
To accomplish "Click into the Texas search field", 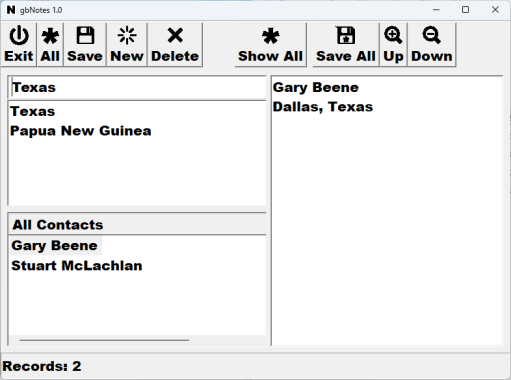I will (137, 88).
